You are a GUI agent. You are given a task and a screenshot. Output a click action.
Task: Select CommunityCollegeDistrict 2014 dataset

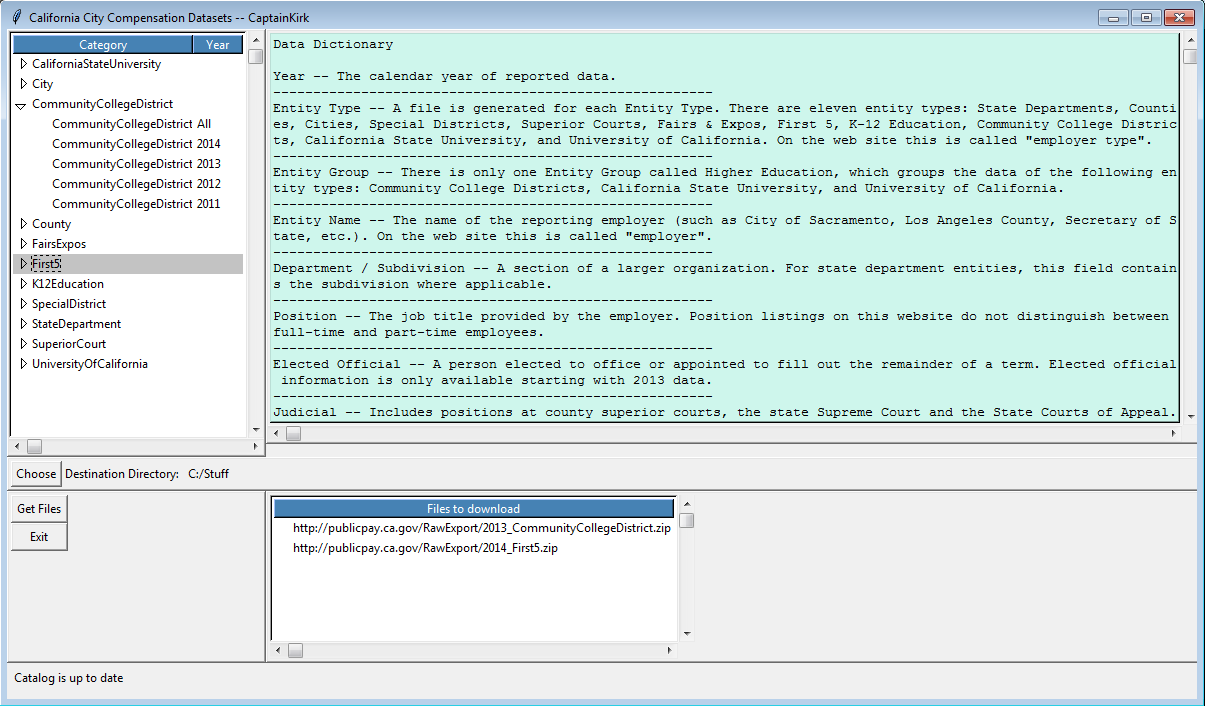(136, 144)
